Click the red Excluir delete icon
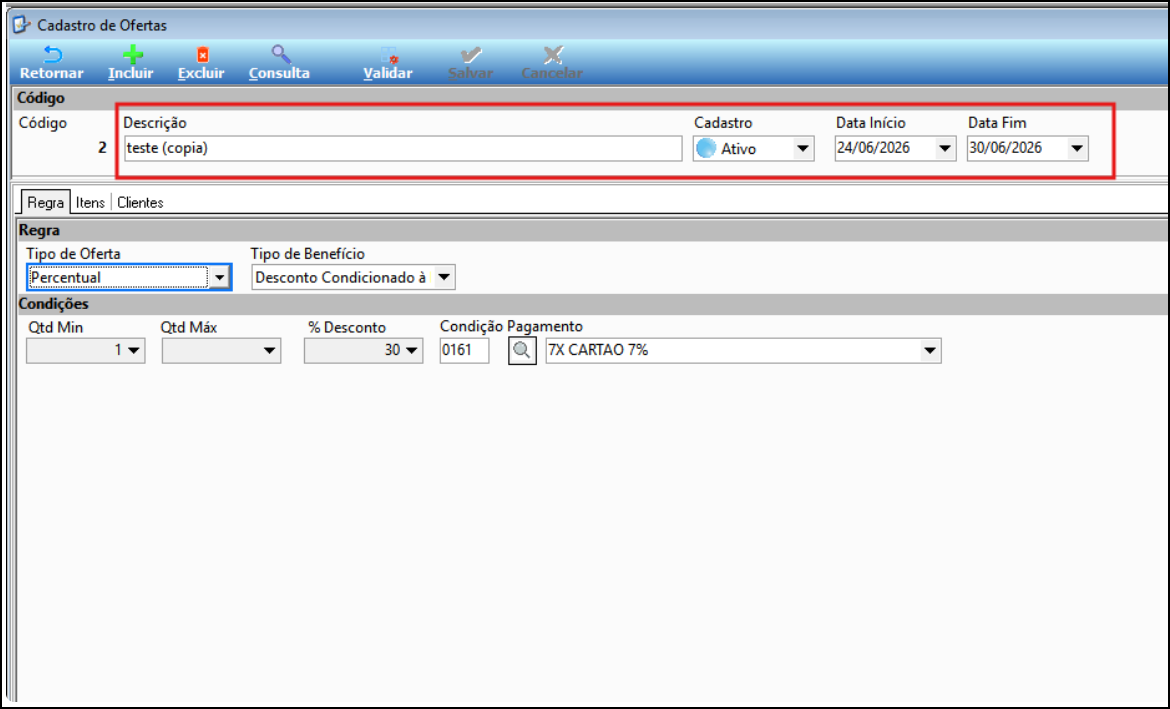Screen dimensions: 1170x709 202,54
